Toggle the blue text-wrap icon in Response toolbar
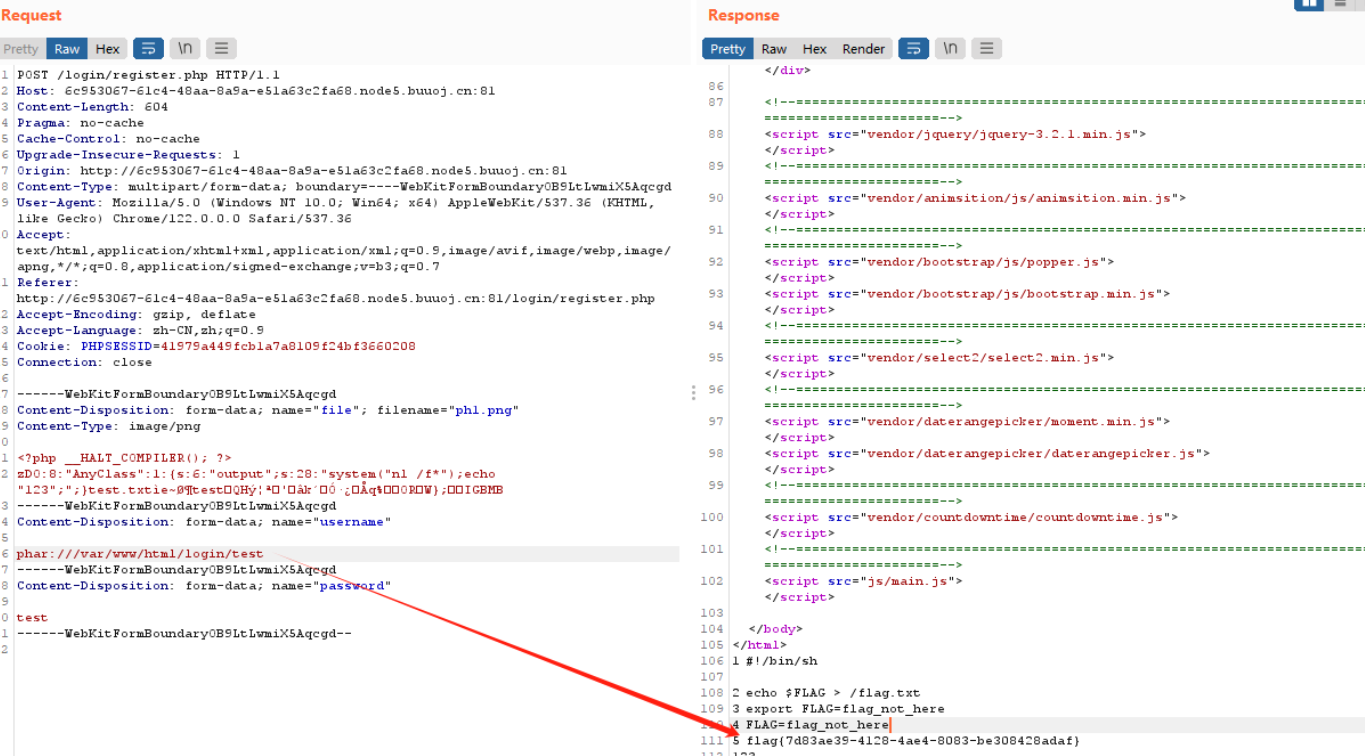Screen dimensions: 1365x756 point(914,48)
